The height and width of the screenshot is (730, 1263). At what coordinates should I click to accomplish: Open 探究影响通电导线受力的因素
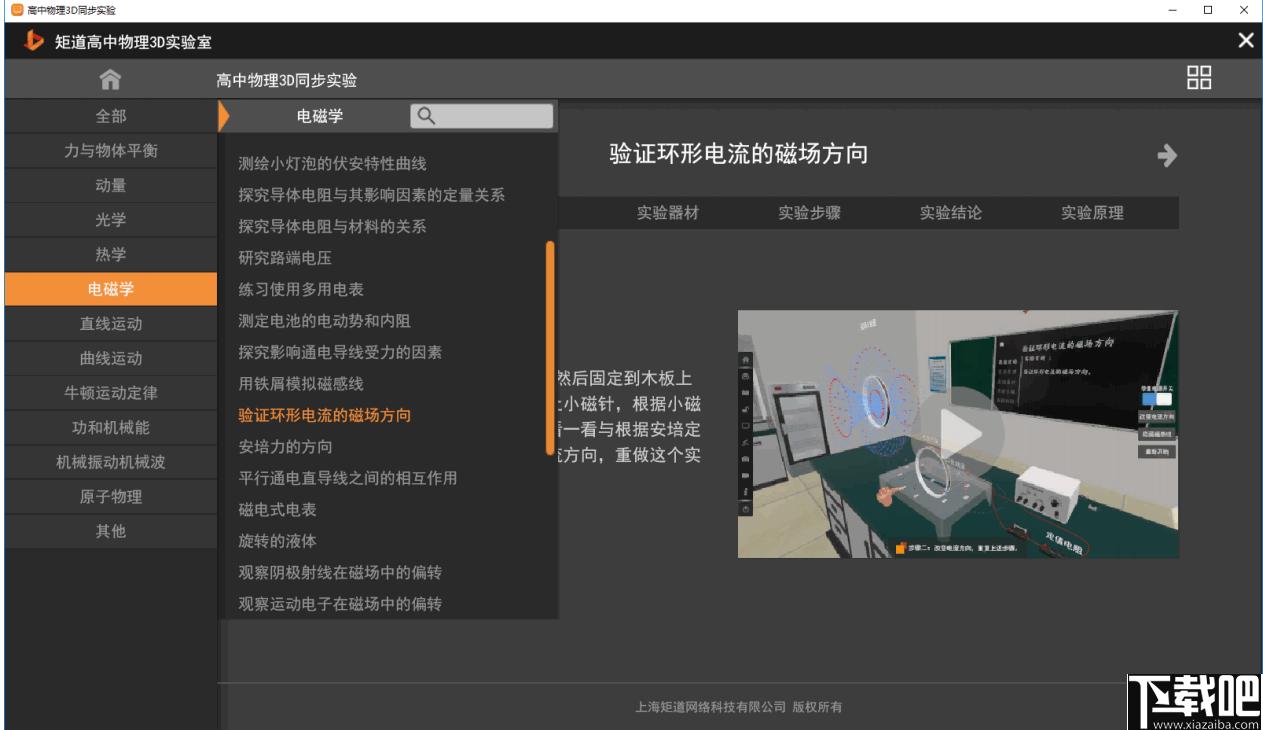click(x=340, y=352)
